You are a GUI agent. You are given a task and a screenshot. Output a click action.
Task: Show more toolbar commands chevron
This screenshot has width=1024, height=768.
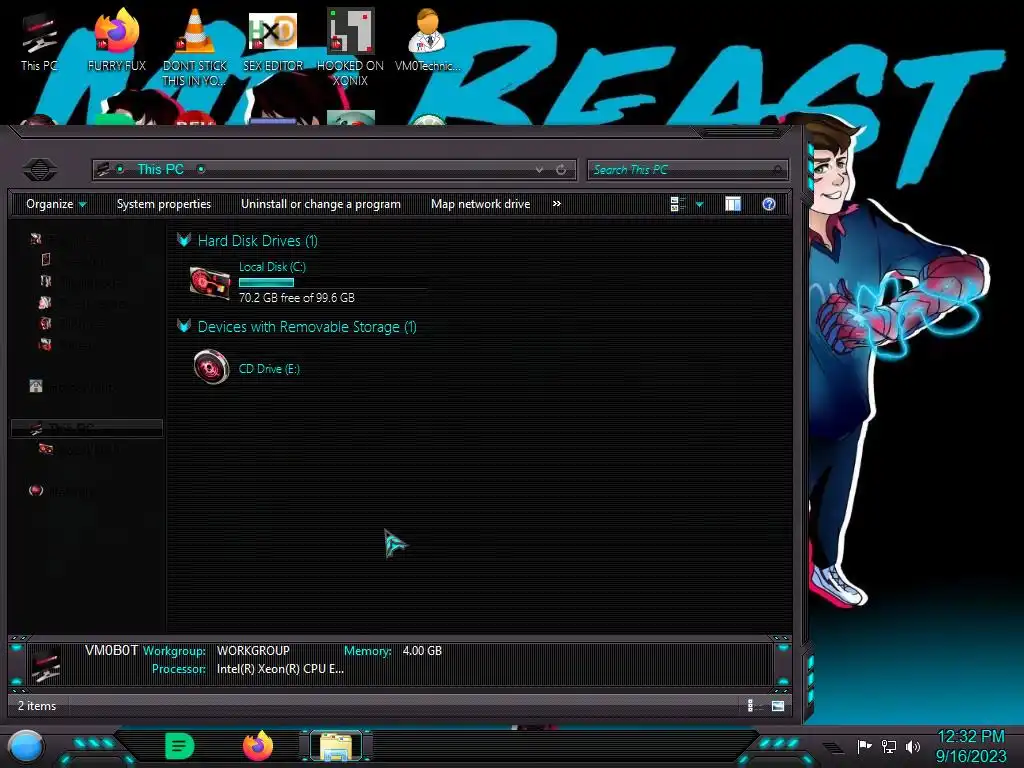[x=556, y=204]
